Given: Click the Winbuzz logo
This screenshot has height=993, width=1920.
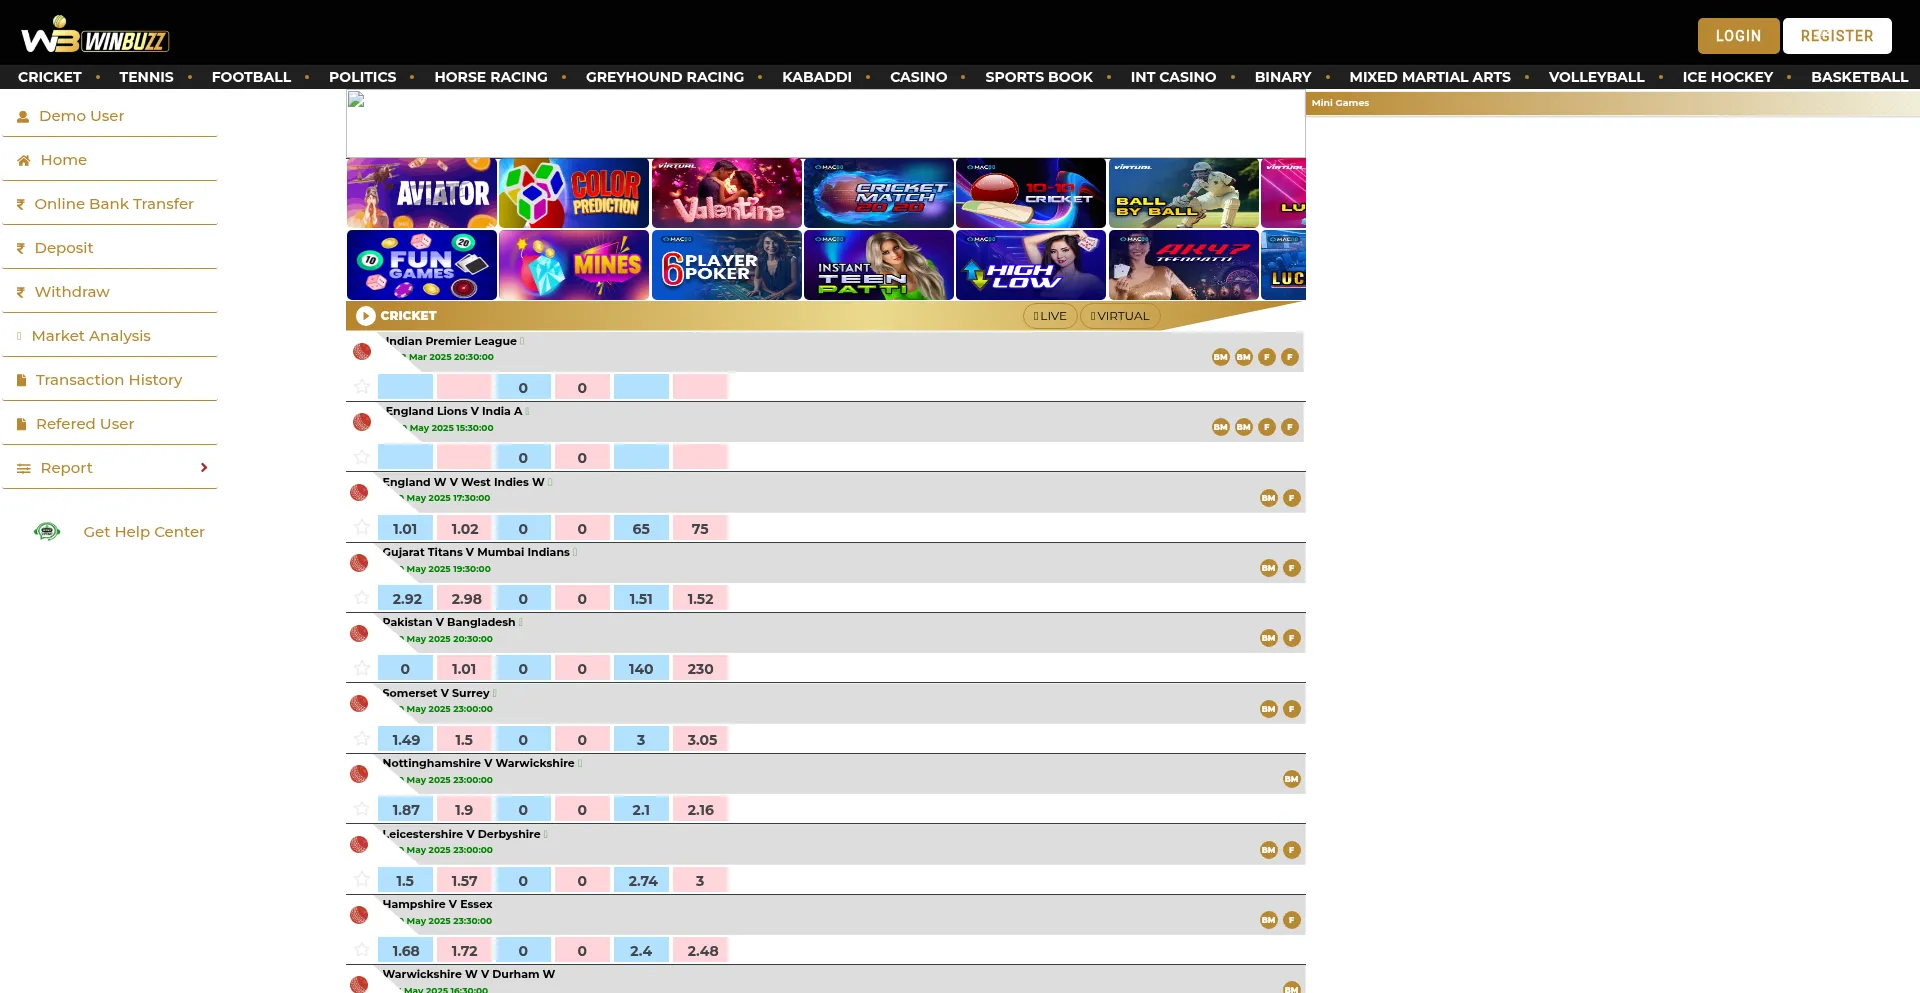Looking at the screenshot, I should (x=95, y=35).
